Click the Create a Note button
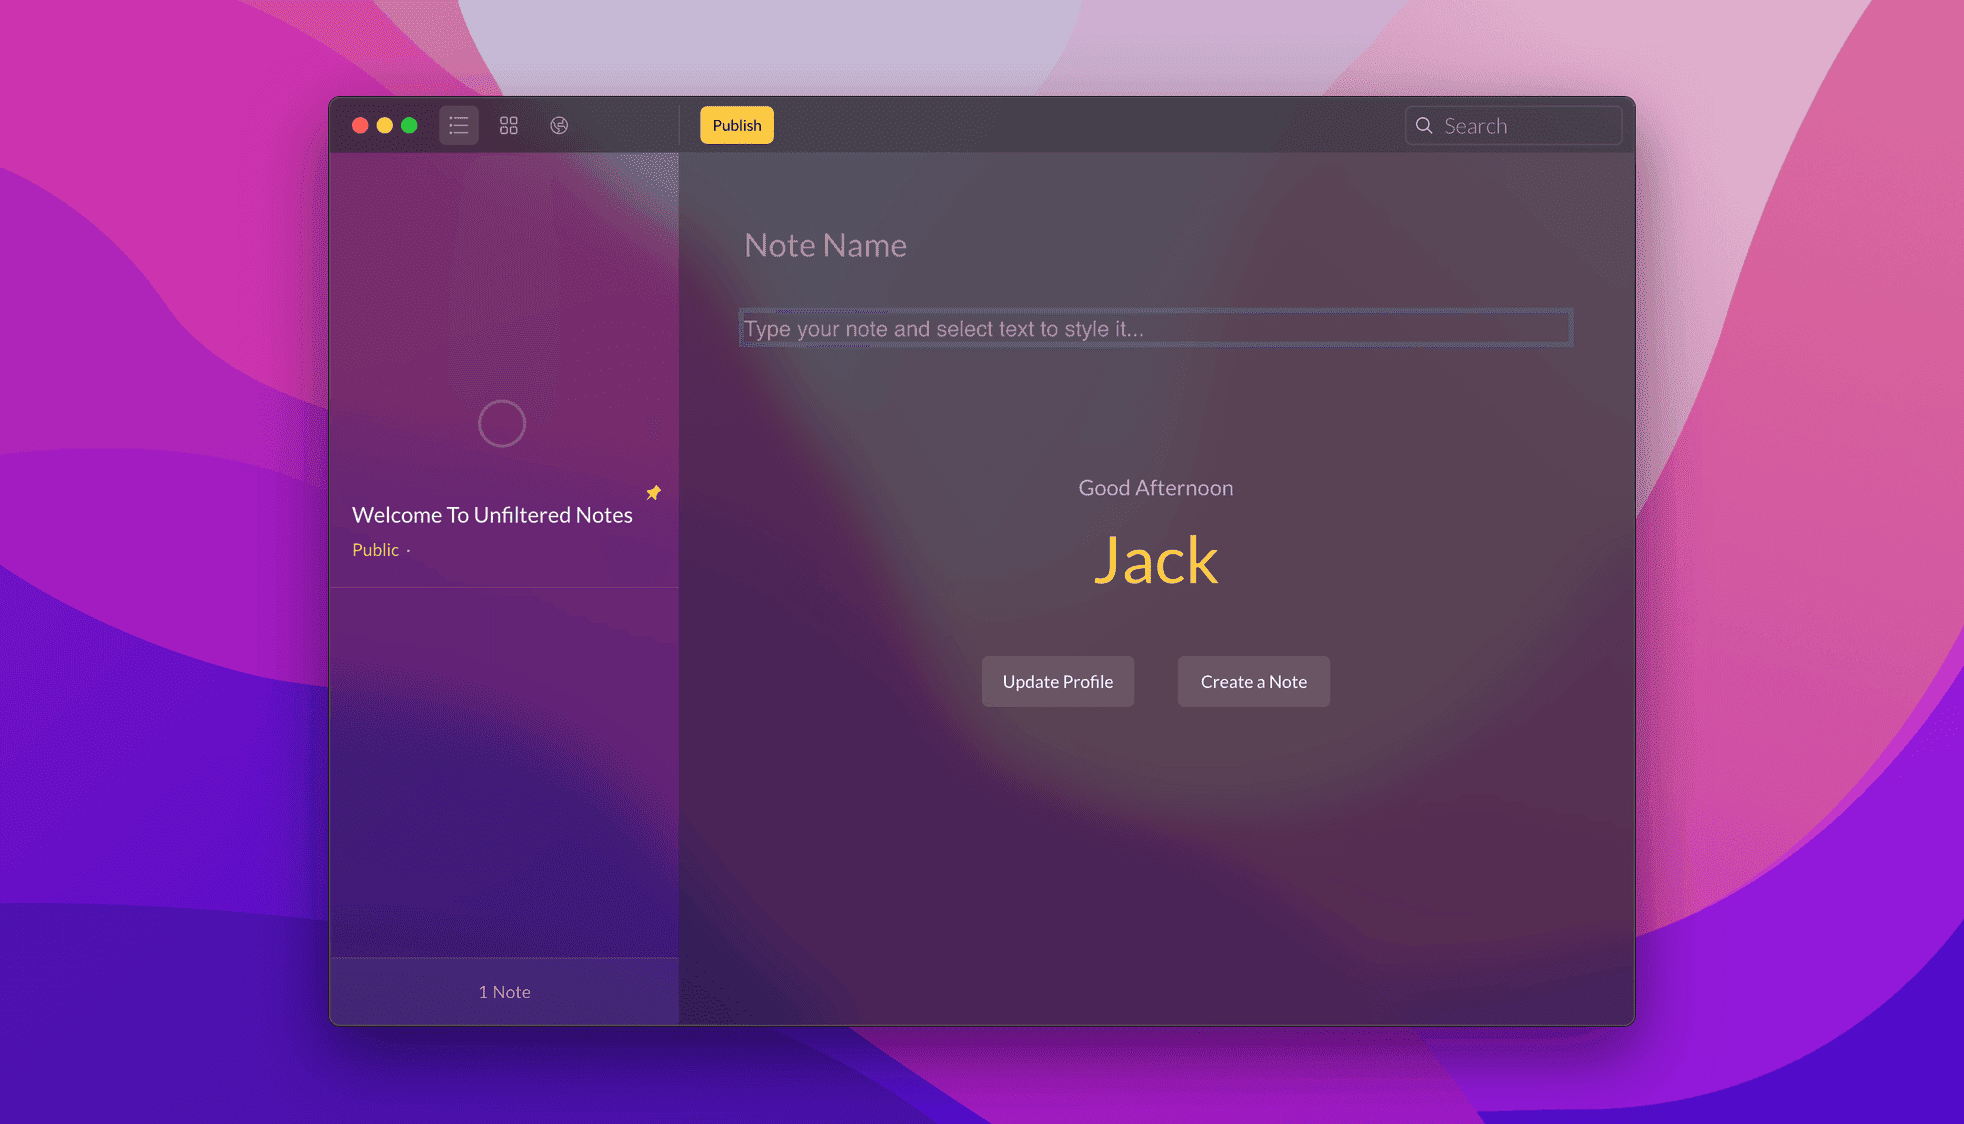 pyautogui.click(x=1253, y=681)
